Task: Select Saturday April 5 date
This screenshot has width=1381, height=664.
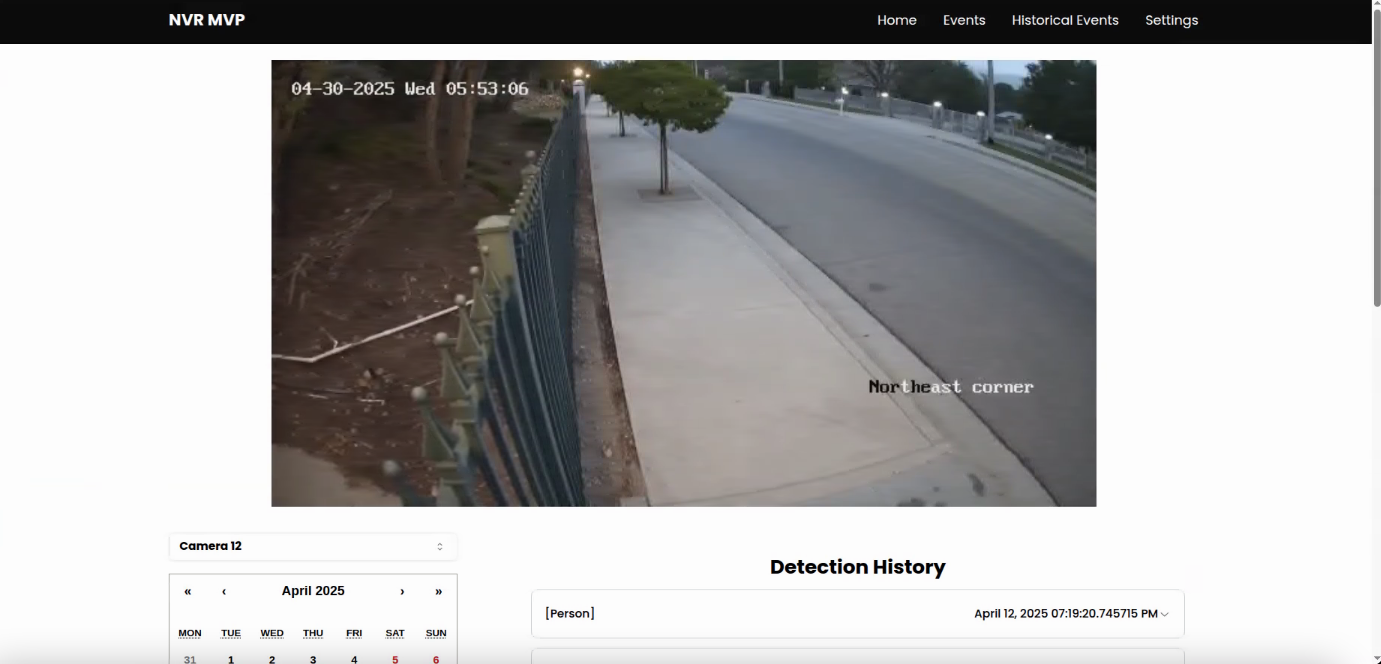Action: (x=395, y=659)
